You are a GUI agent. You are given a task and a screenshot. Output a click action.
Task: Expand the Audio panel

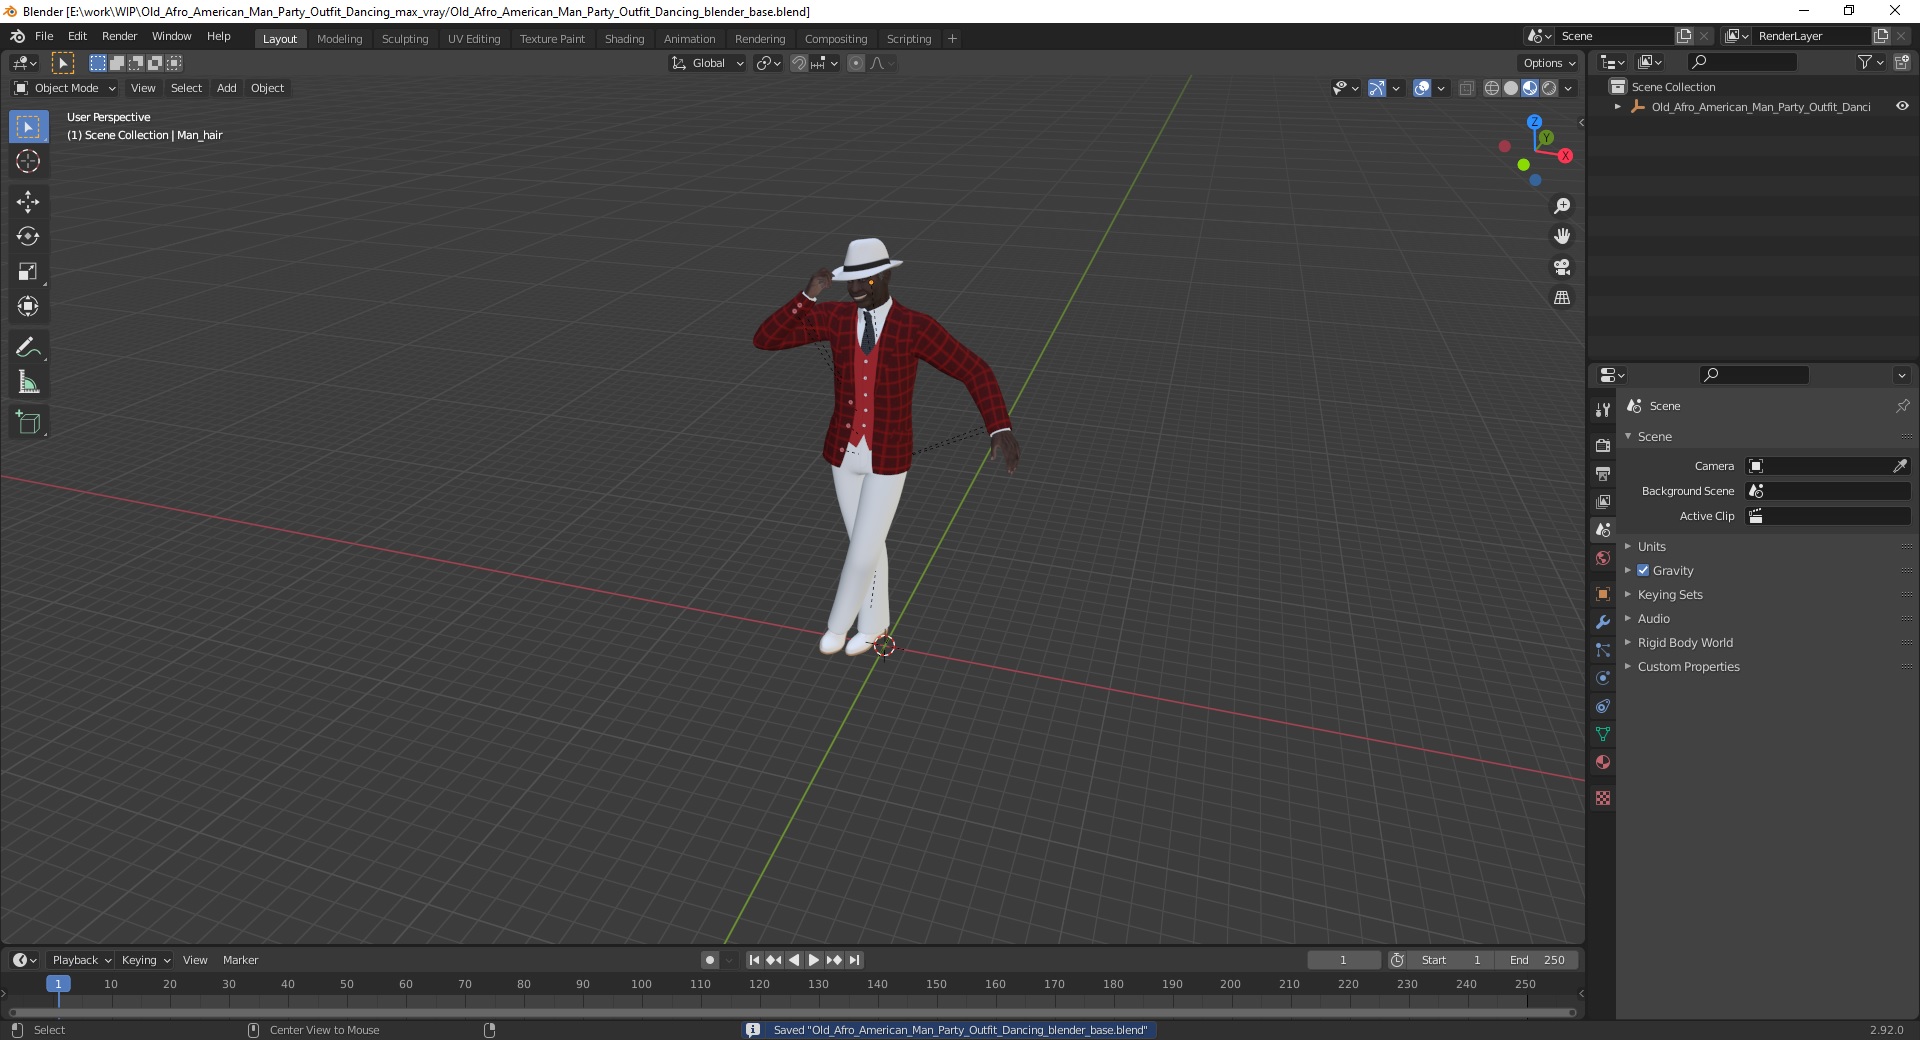coord(1653,618)
